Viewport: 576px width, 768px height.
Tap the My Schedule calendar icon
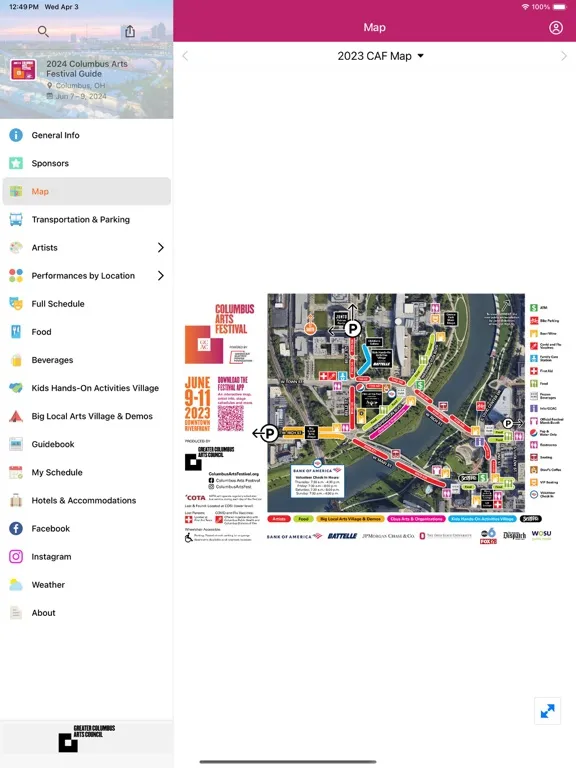click(x=16, y=472)
